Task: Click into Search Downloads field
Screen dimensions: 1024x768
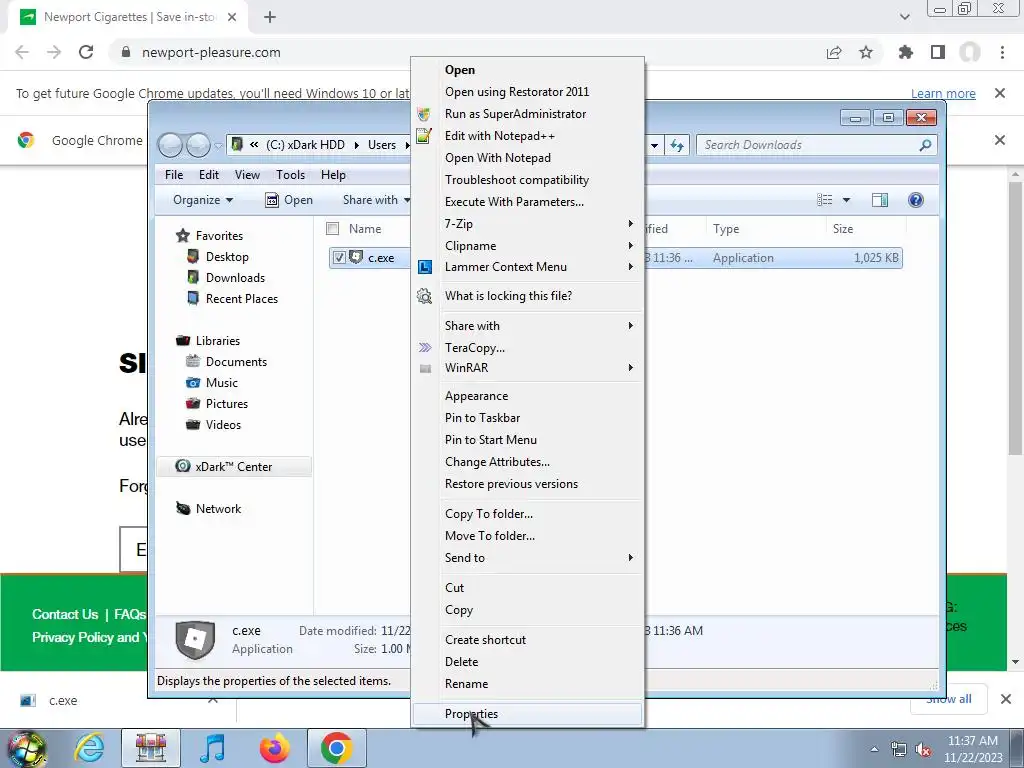Action: coord(816,145)
